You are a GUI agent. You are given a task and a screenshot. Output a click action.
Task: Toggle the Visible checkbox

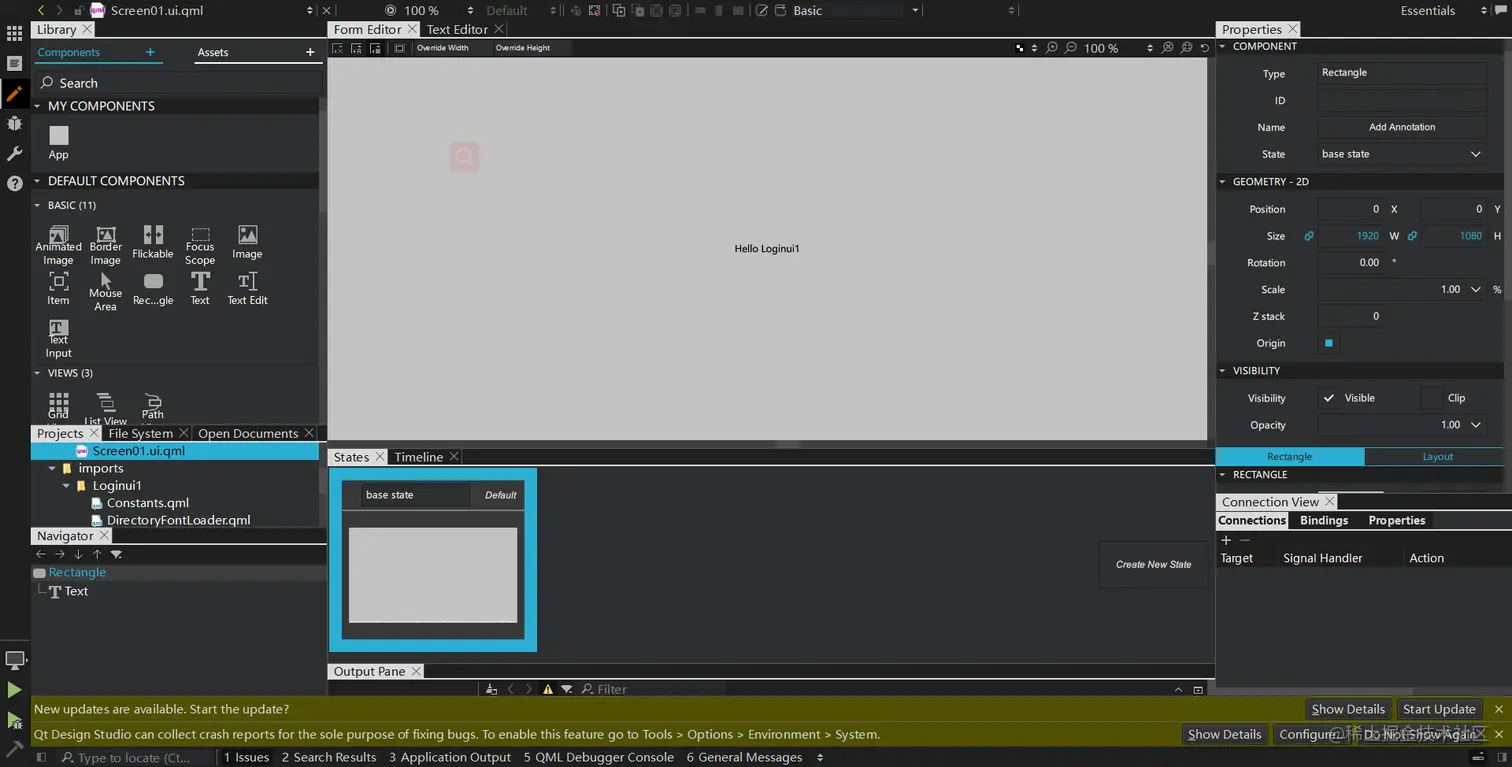pos(1329,398)
